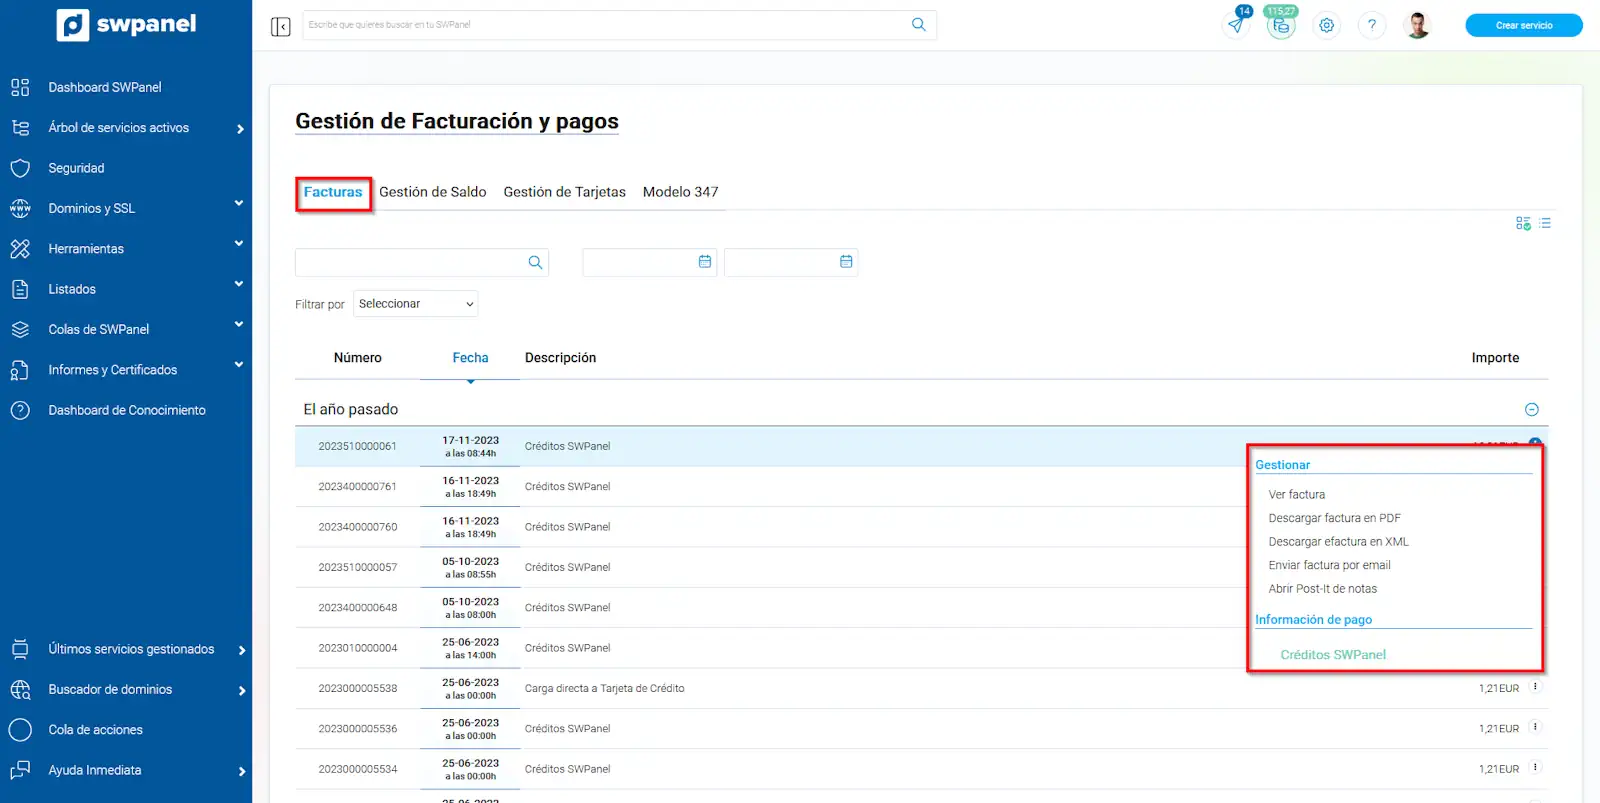Open options menu for invoice 2023000005538

(x=1535, y=687)
